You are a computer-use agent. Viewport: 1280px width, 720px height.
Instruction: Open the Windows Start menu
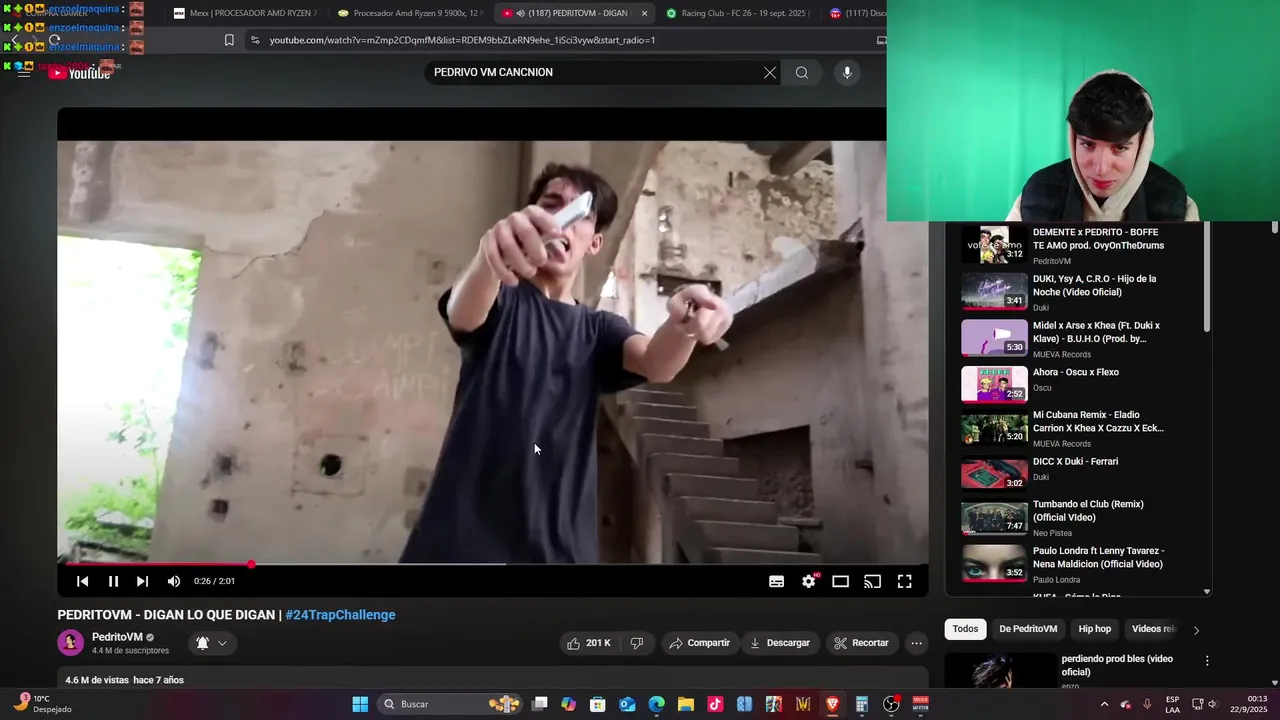360,704
